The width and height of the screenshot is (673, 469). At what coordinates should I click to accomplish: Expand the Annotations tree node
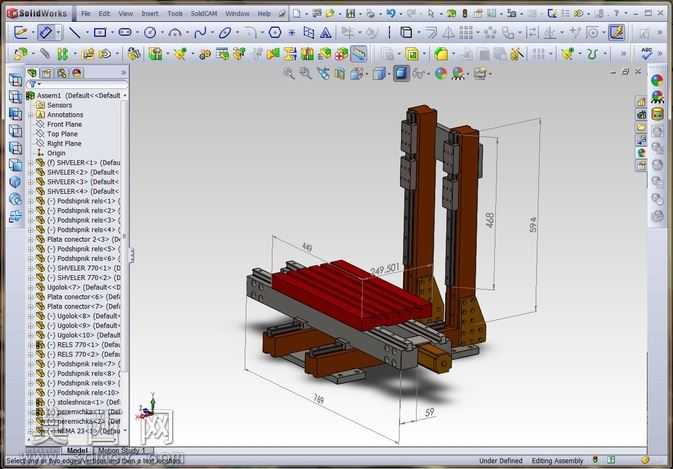pyautogui.click(x=31, y=115)
